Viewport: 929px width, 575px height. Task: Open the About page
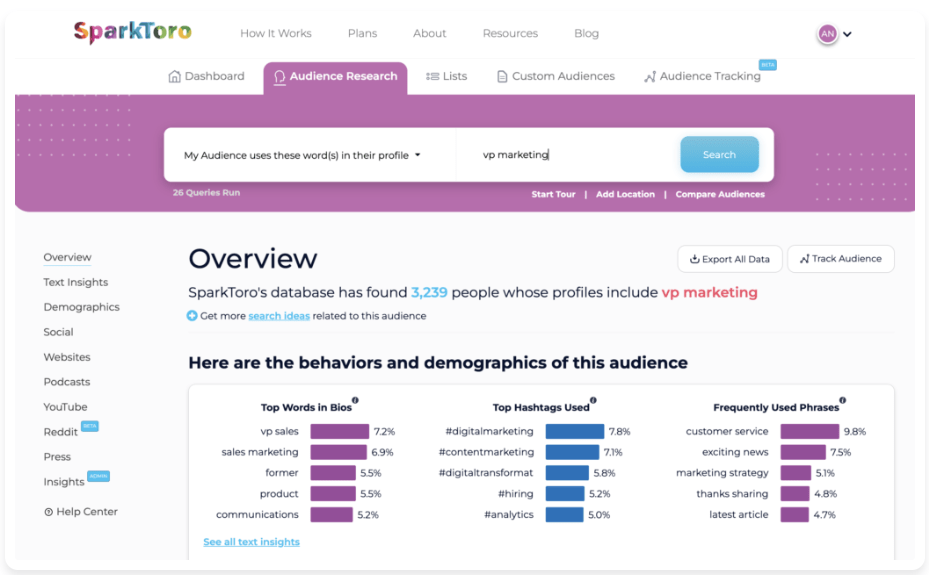click(x=430, y=34)
